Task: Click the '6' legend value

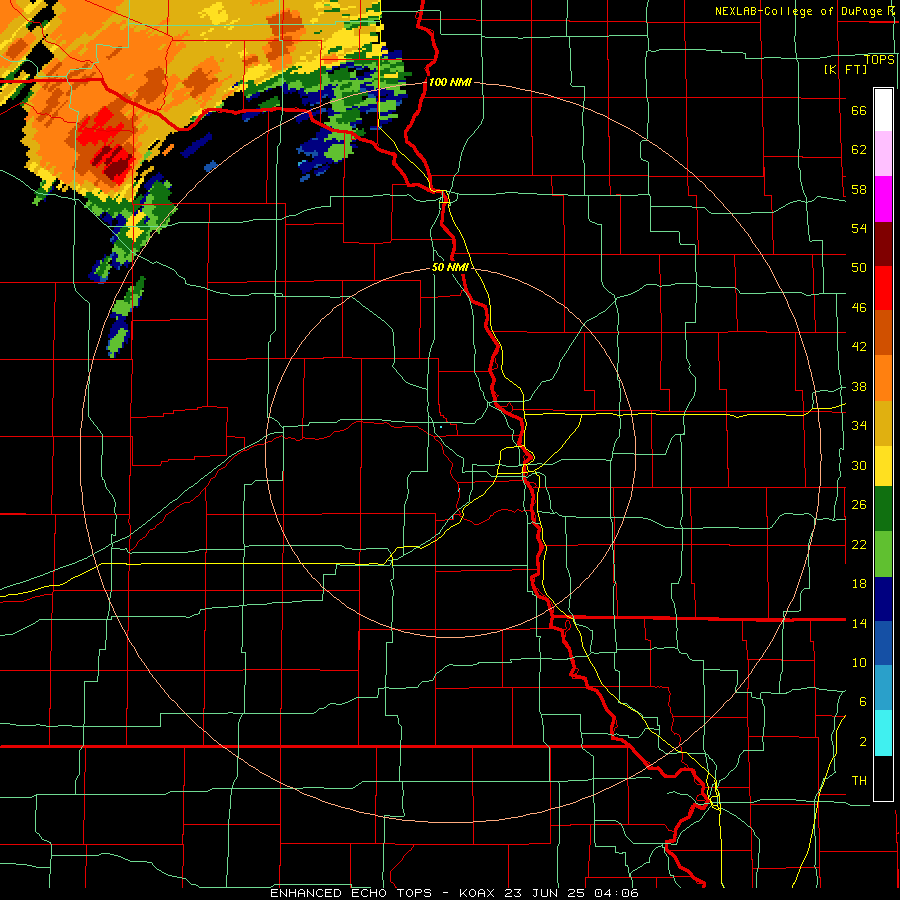Action: click(x=863, y=701)
